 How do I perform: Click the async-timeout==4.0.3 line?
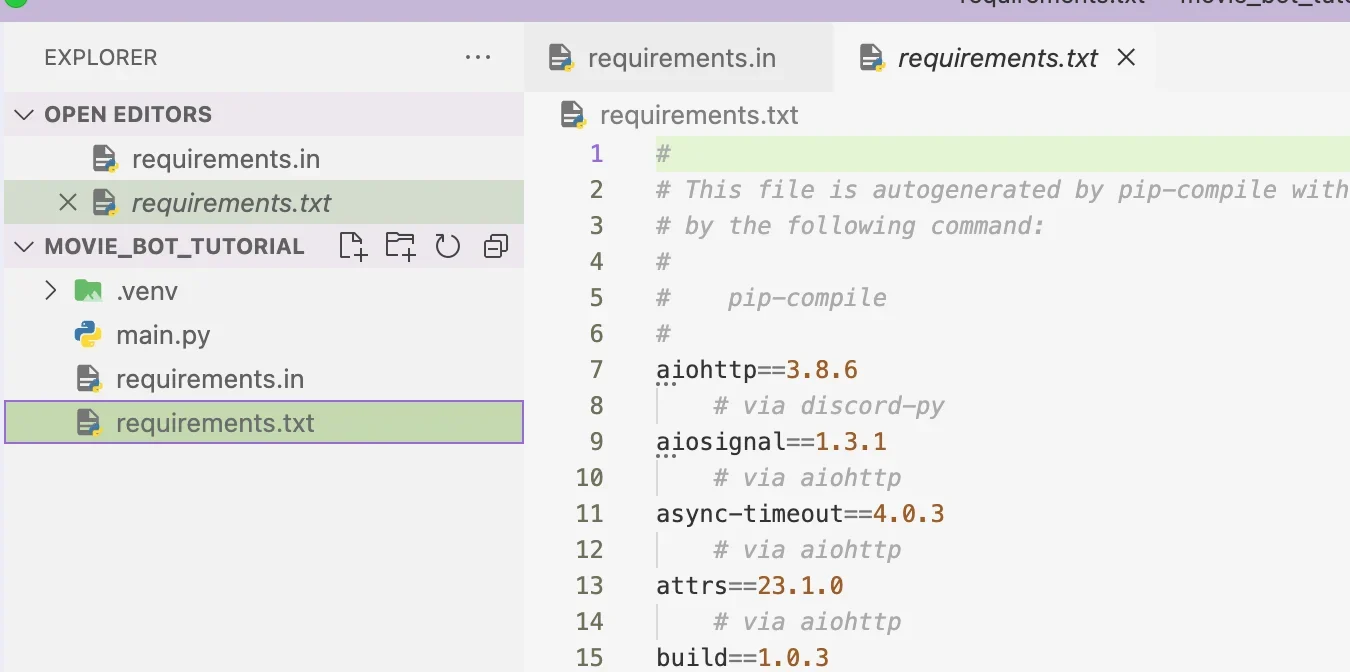pyautogui.click(x=800, y=514)
